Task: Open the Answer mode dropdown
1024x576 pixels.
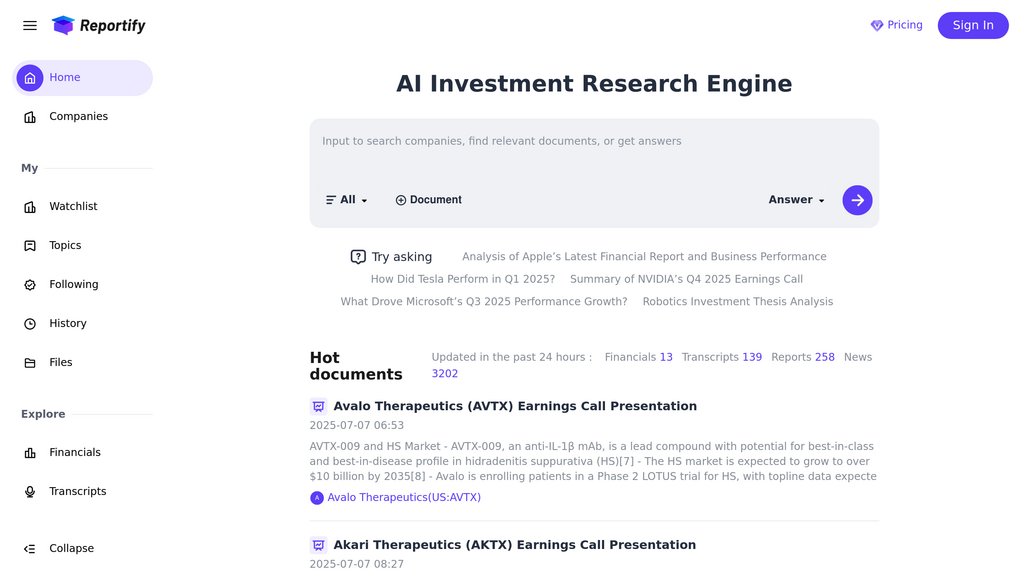Action: click(796, 200)
